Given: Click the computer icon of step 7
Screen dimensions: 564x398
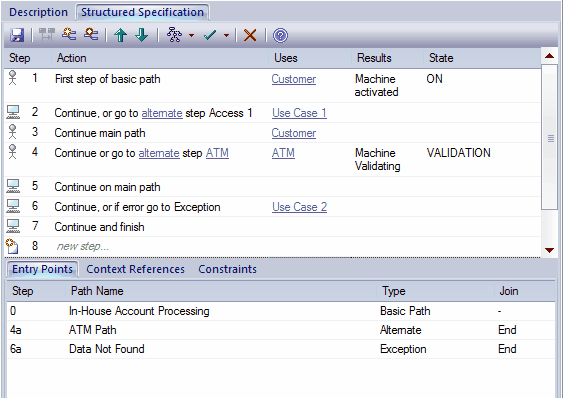Looking at the screenshot, I should tap(13, 226).
